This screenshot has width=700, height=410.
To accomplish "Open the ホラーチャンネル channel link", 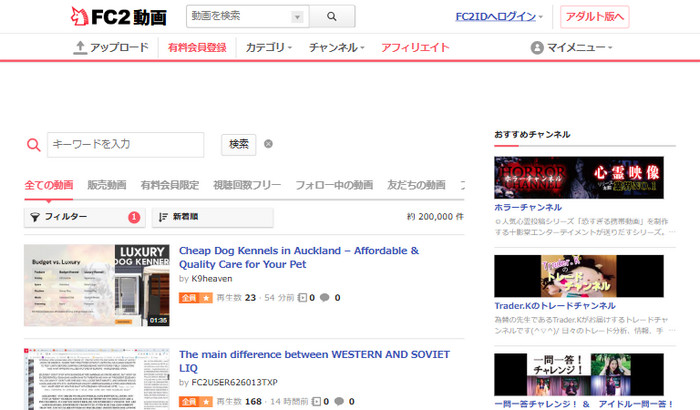I will click(x=528, y=207).
